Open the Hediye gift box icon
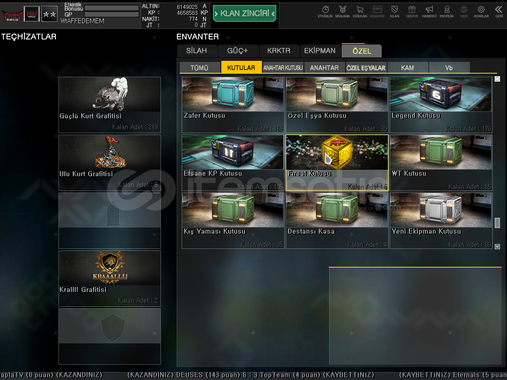The width and height of the screenshot is (507, 380). pyautogui.click(x=412, y=11)
